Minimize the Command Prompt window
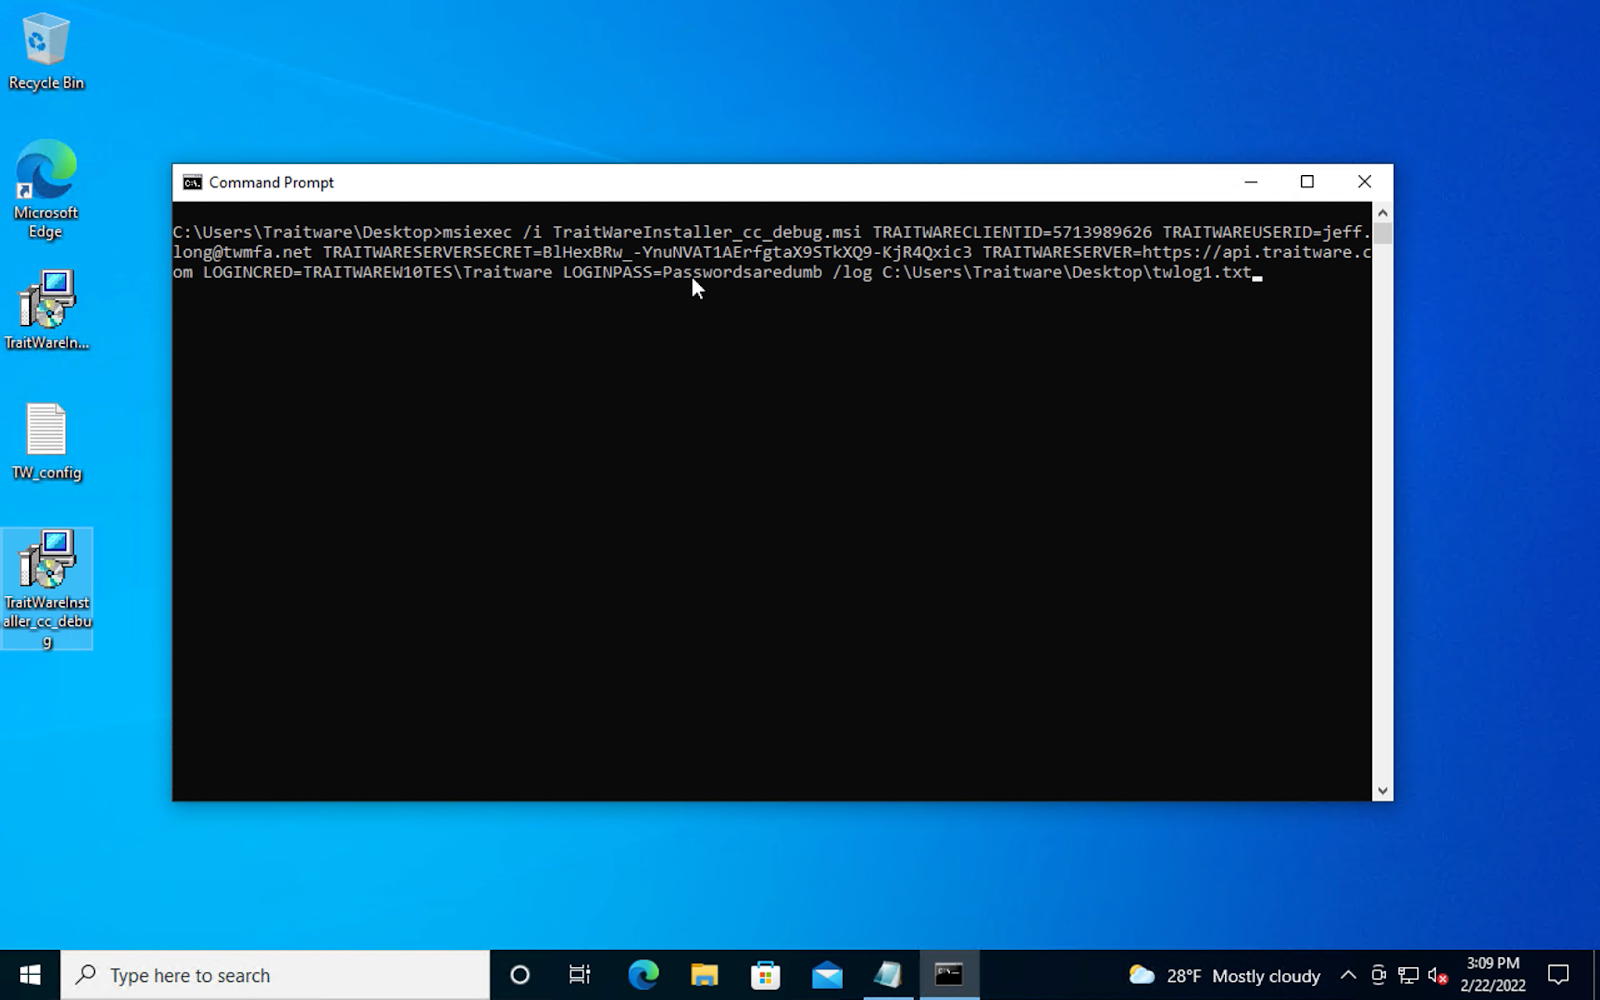Screen dimensions: 1600x1000 pyautogui.click(x=1251, y=182)
